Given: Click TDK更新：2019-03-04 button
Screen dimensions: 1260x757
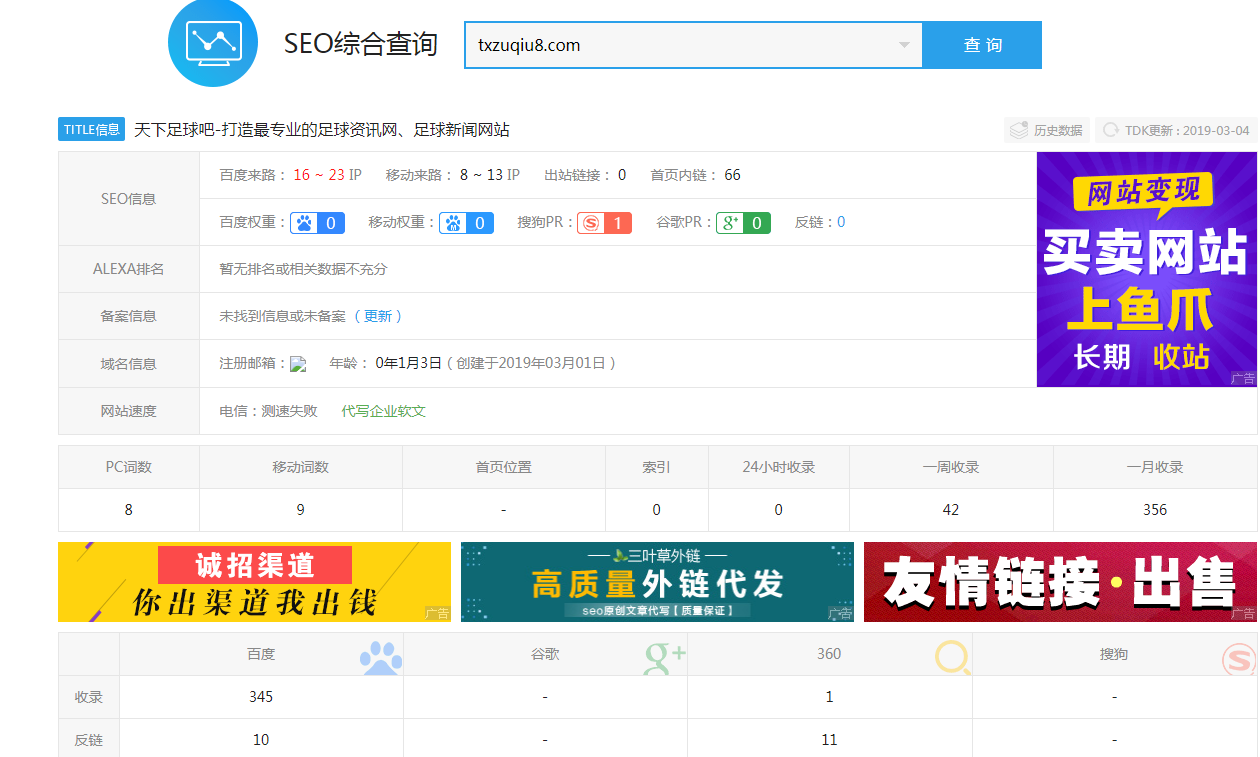Looking at the screenshot, I should coord(1176,130).
